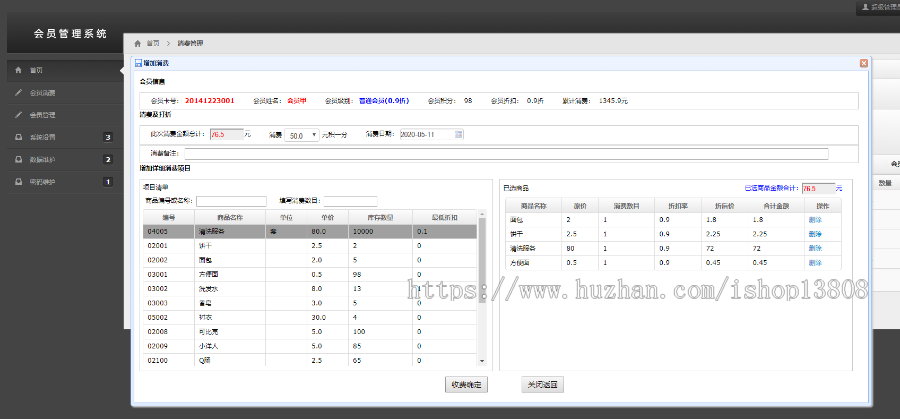Screen dimensions: 900x419
Task: Click the sidebar icon beside badge 3
Action: (x=18, y=137)
